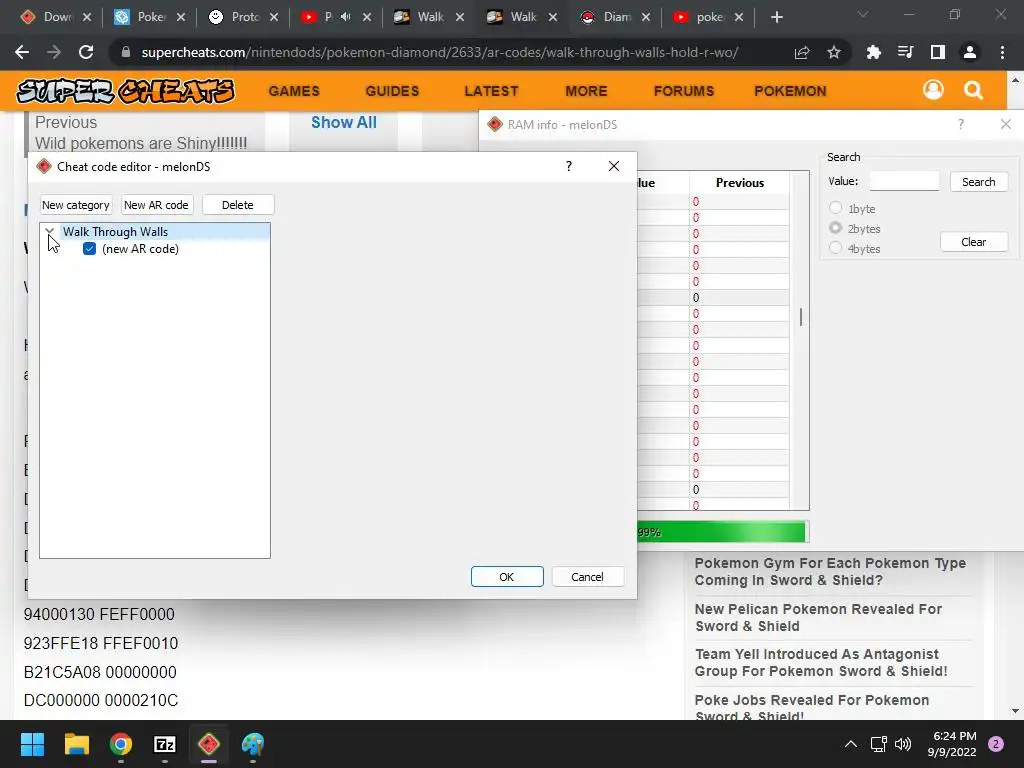Select the 1byte radio button
This screenshot has width=1024, height=768.
835,208
